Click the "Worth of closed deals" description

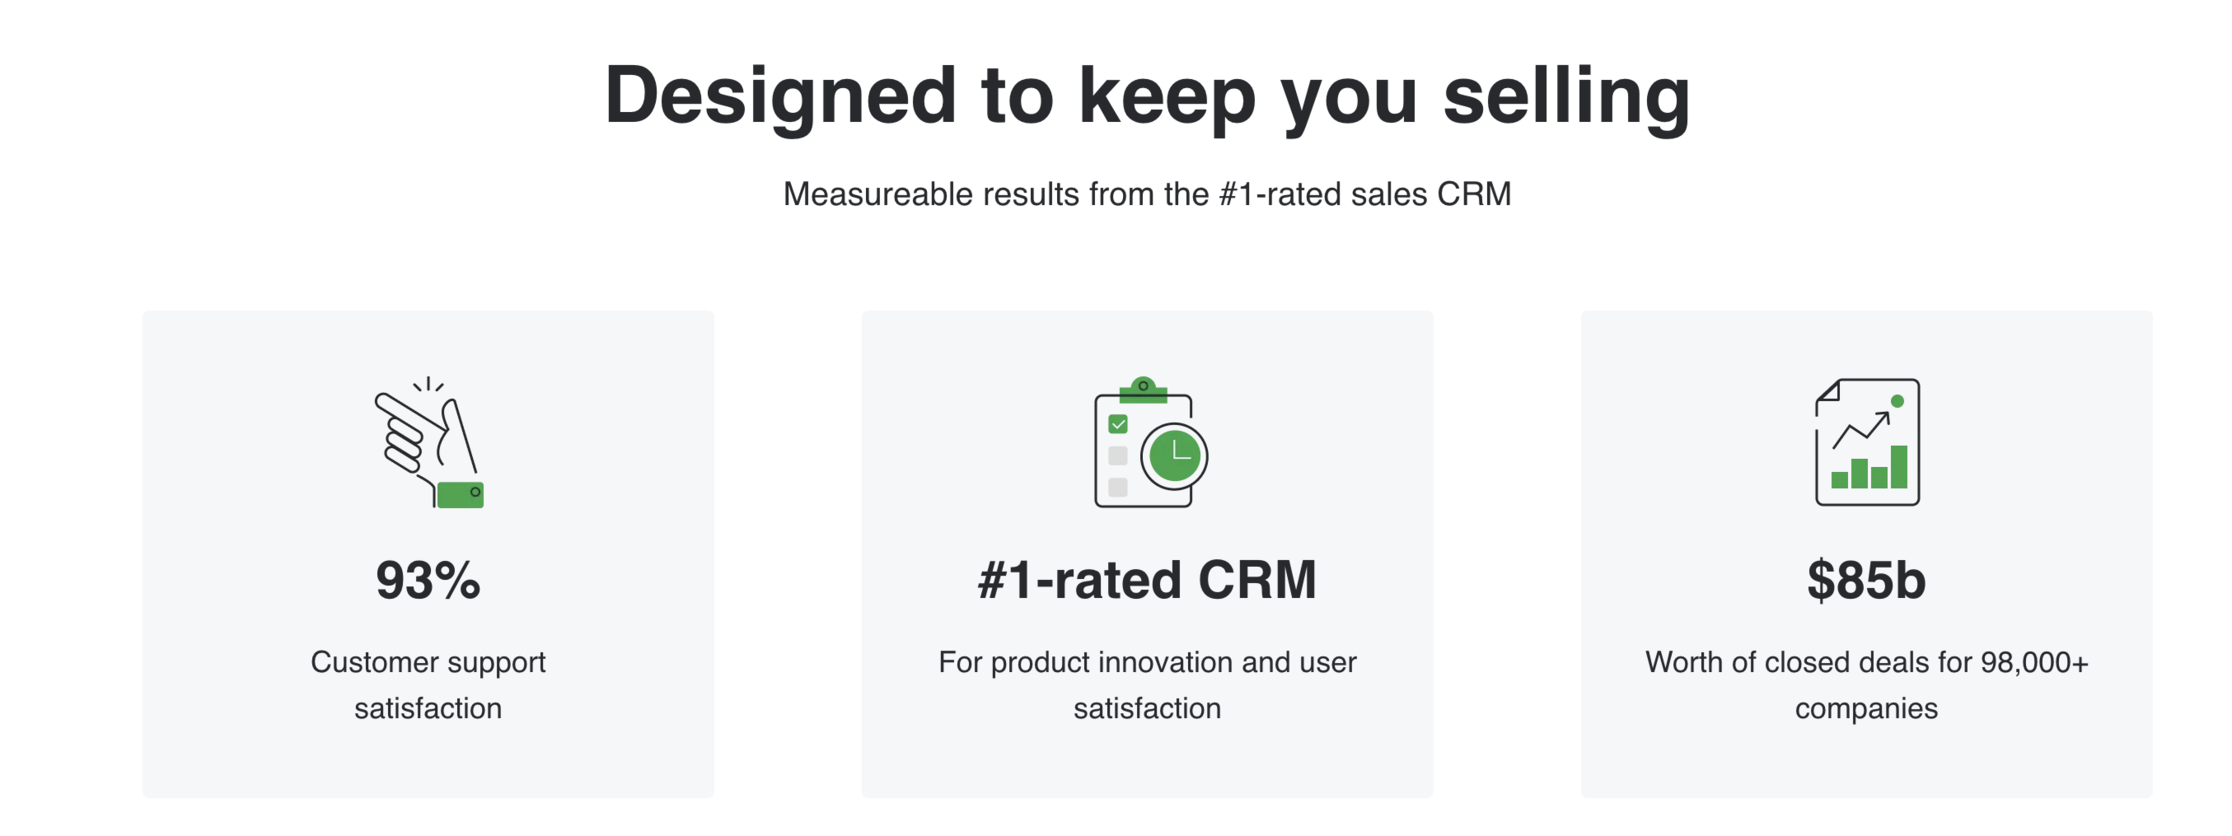[x=1866, y=685]
